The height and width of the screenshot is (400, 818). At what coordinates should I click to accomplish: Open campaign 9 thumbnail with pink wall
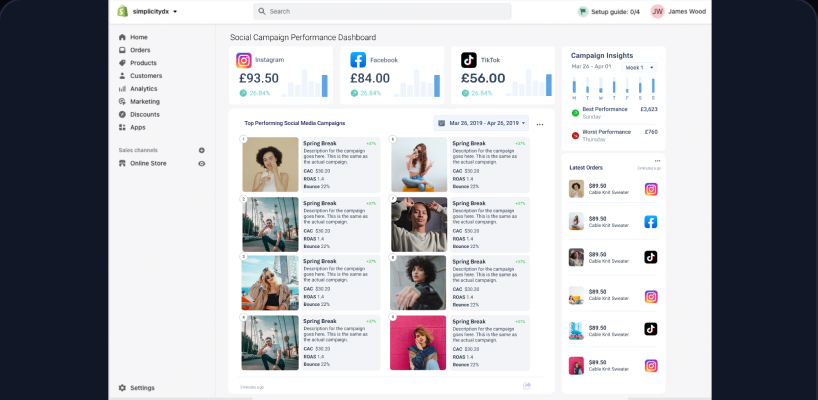click(x=418, y=343)
